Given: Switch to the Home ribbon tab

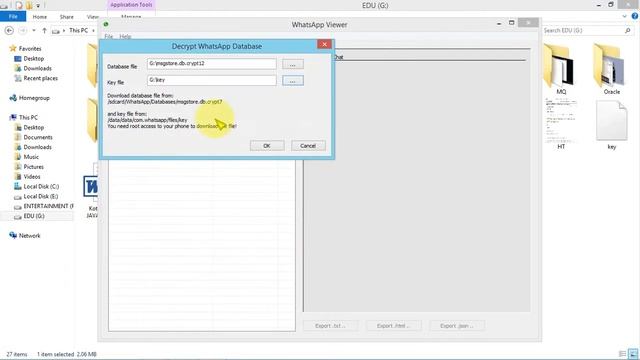Looking at the screenshot, I should (x=40, y=17).
